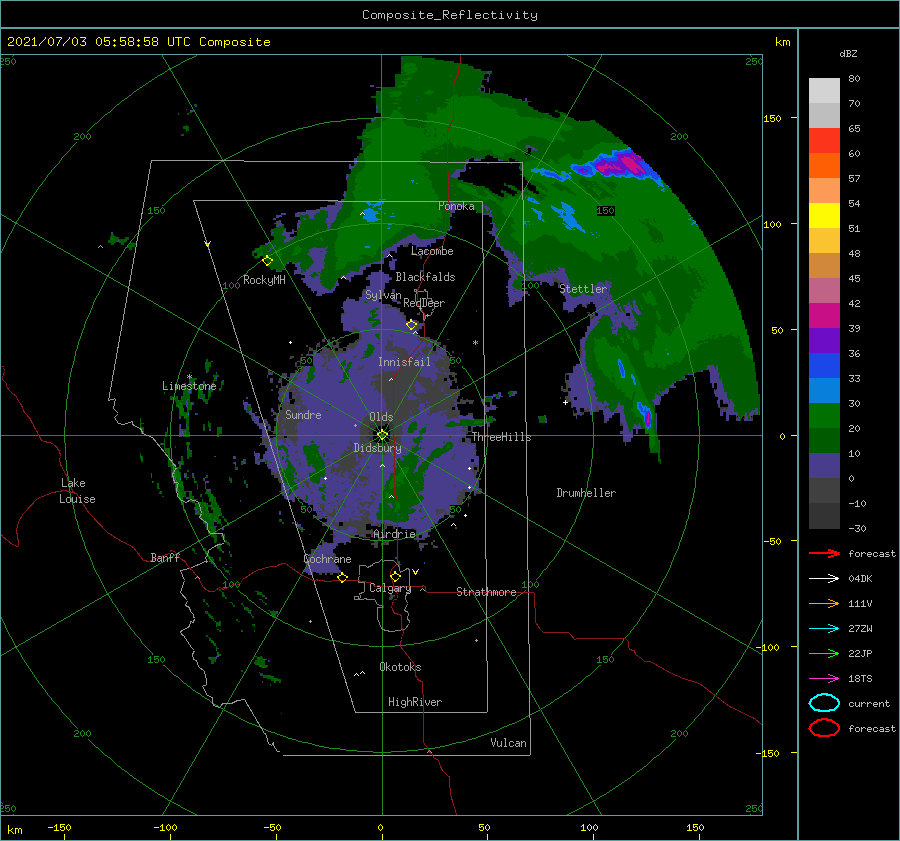Click the 150 value on right axis
The image size is (900, 841).
pos(772,118)
